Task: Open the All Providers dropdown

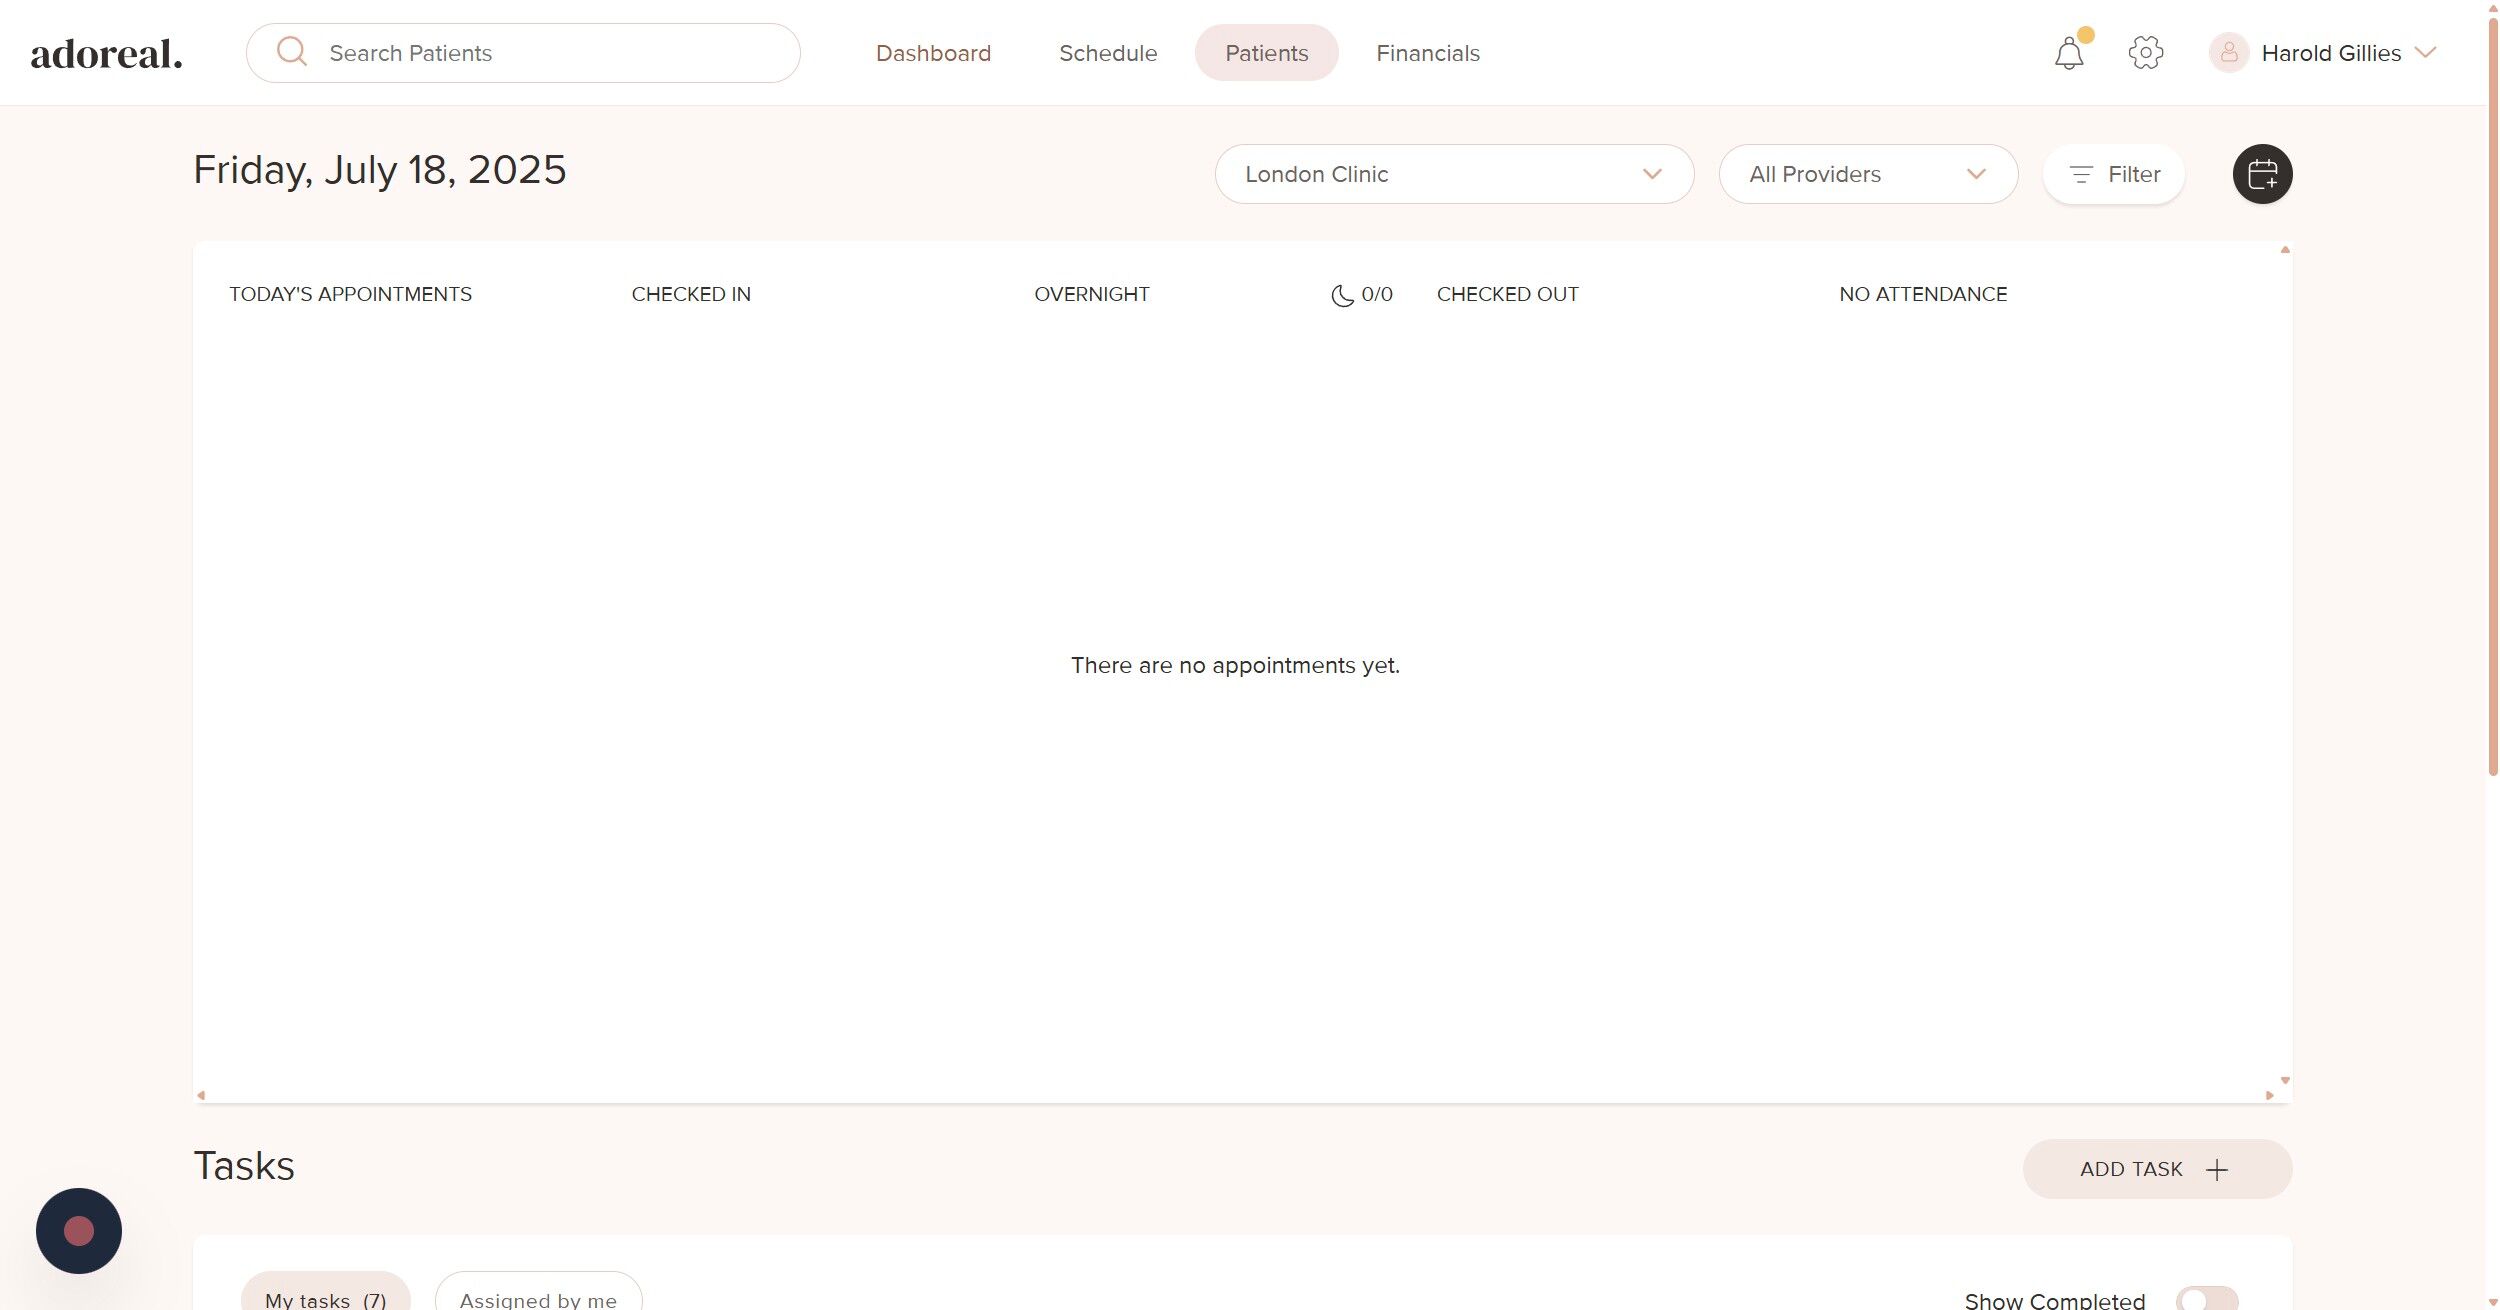Action: [x=1867, y=174]
